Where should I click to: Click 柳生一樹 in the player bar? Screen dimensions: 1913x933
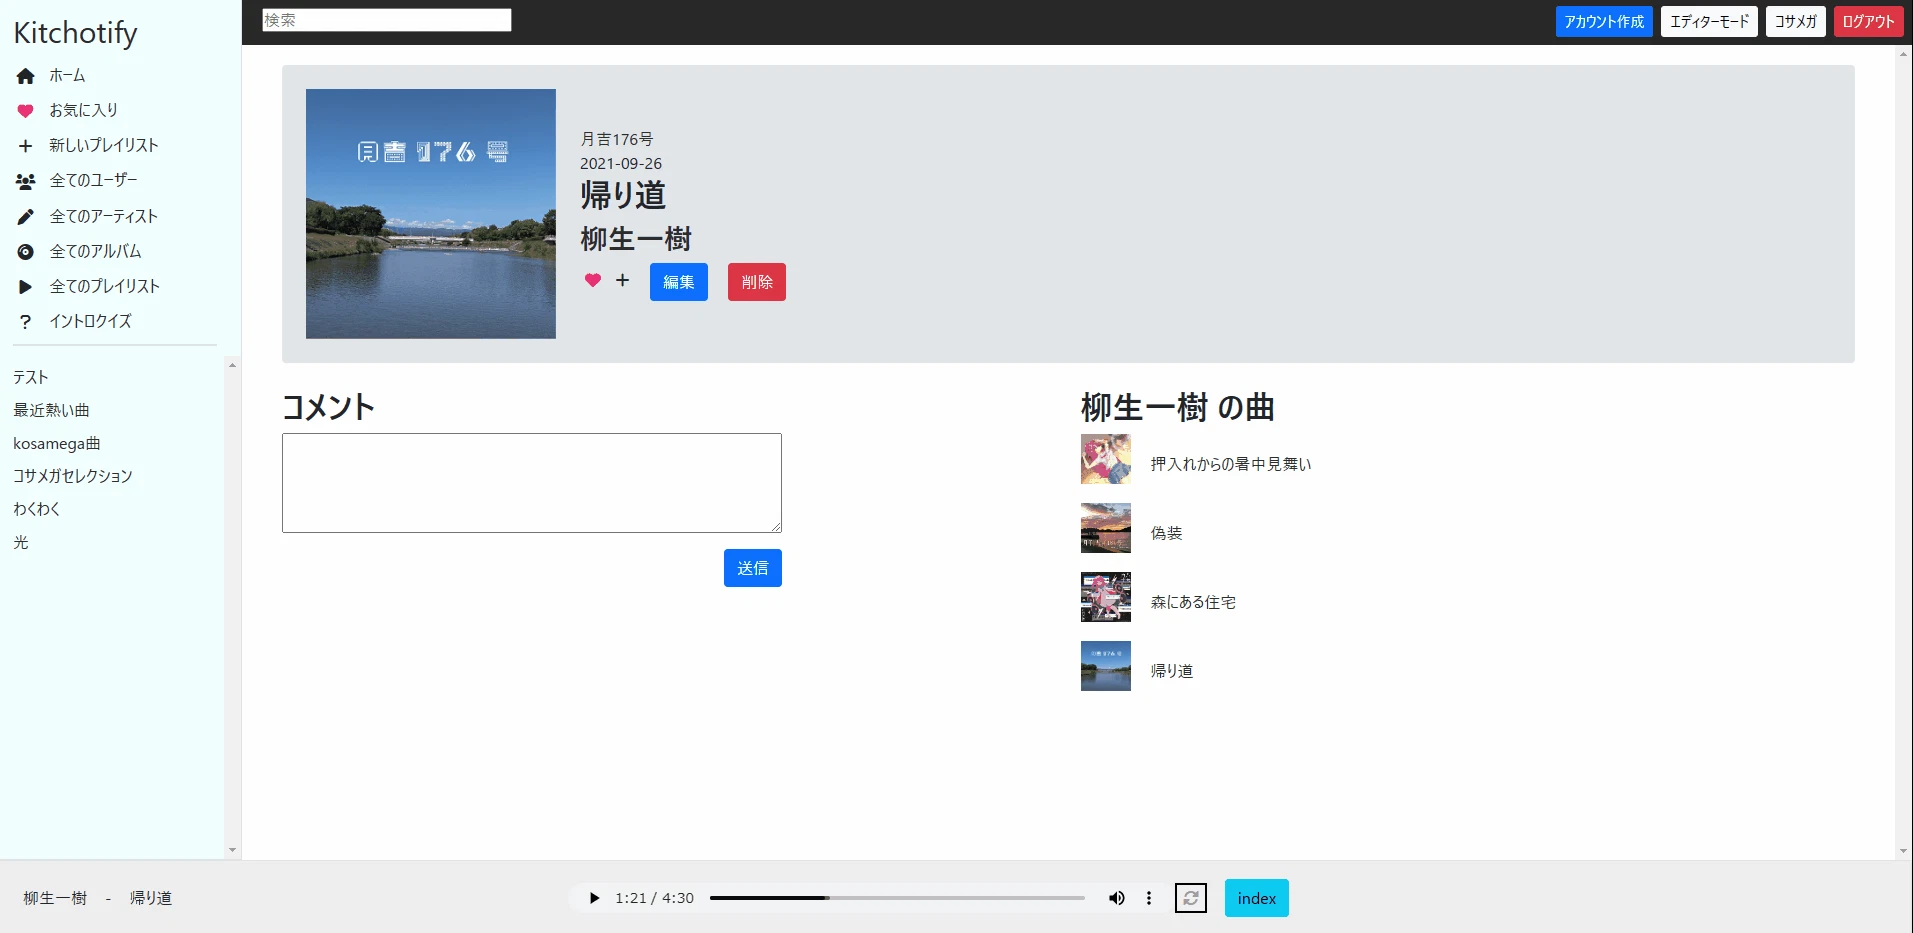(x=55, y=898)
